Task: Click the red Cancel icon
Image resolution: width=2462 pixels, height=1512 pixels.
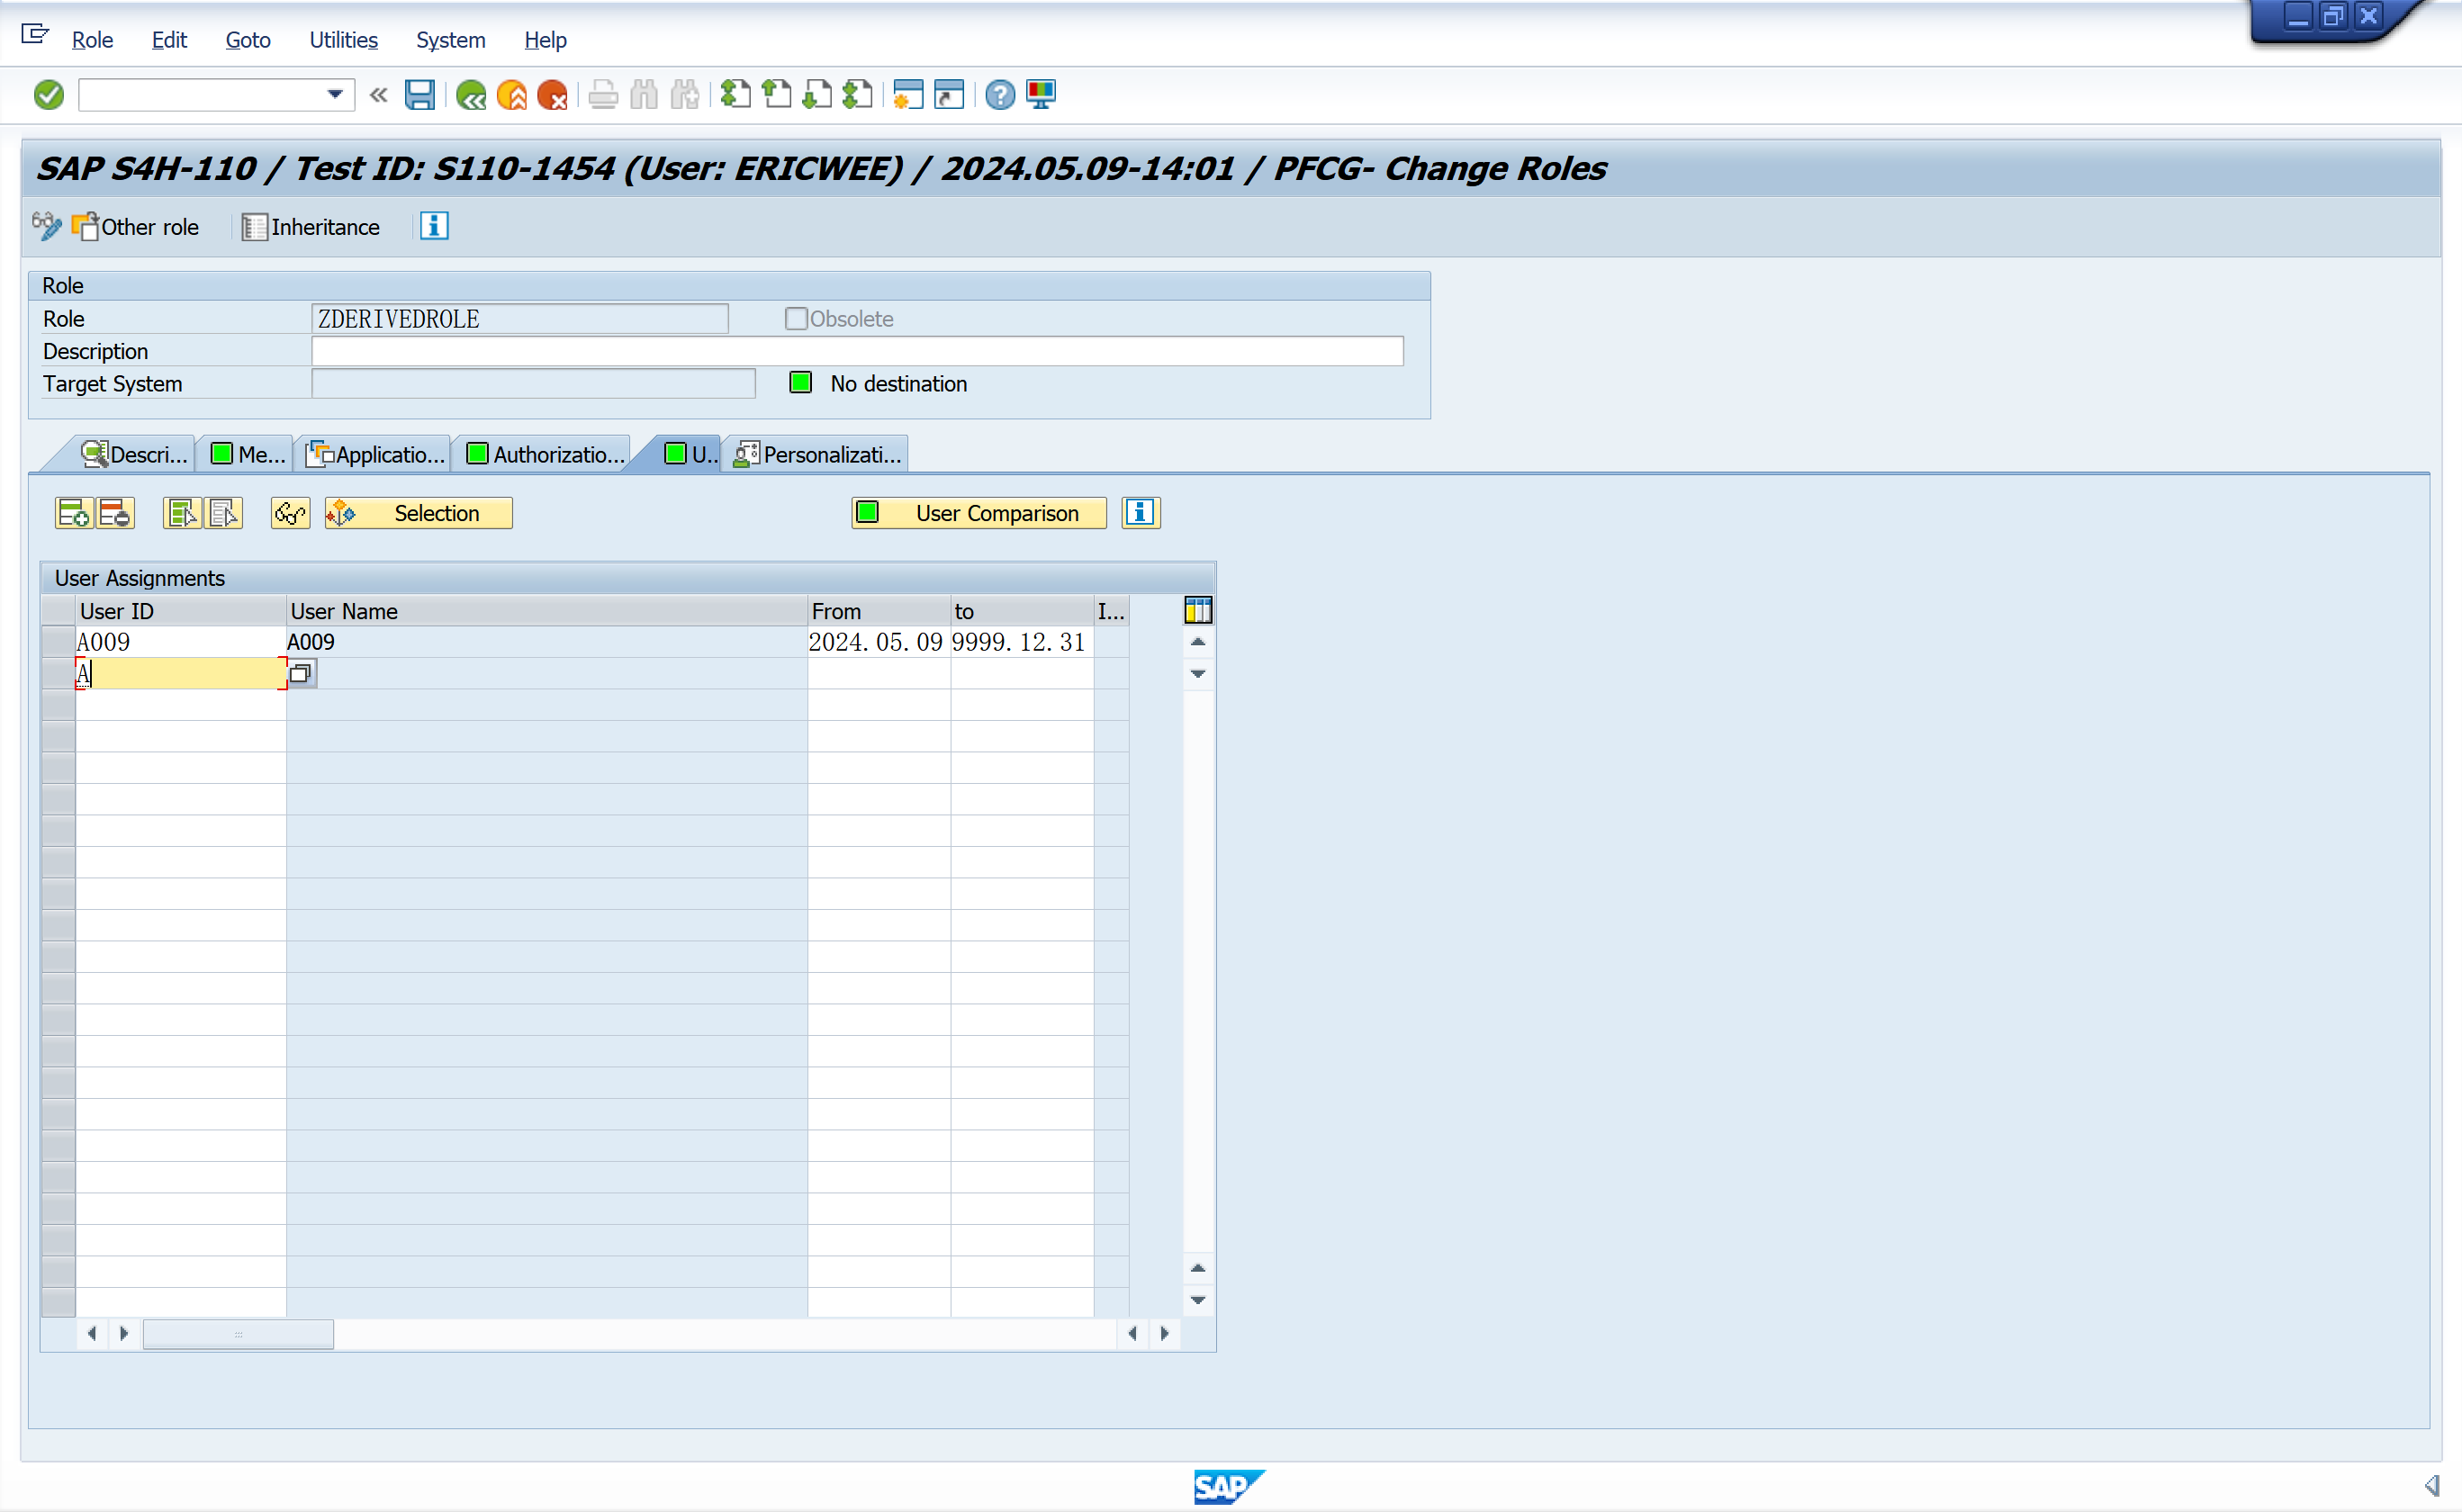Action: pyautogui.click(x=552, y=95)
